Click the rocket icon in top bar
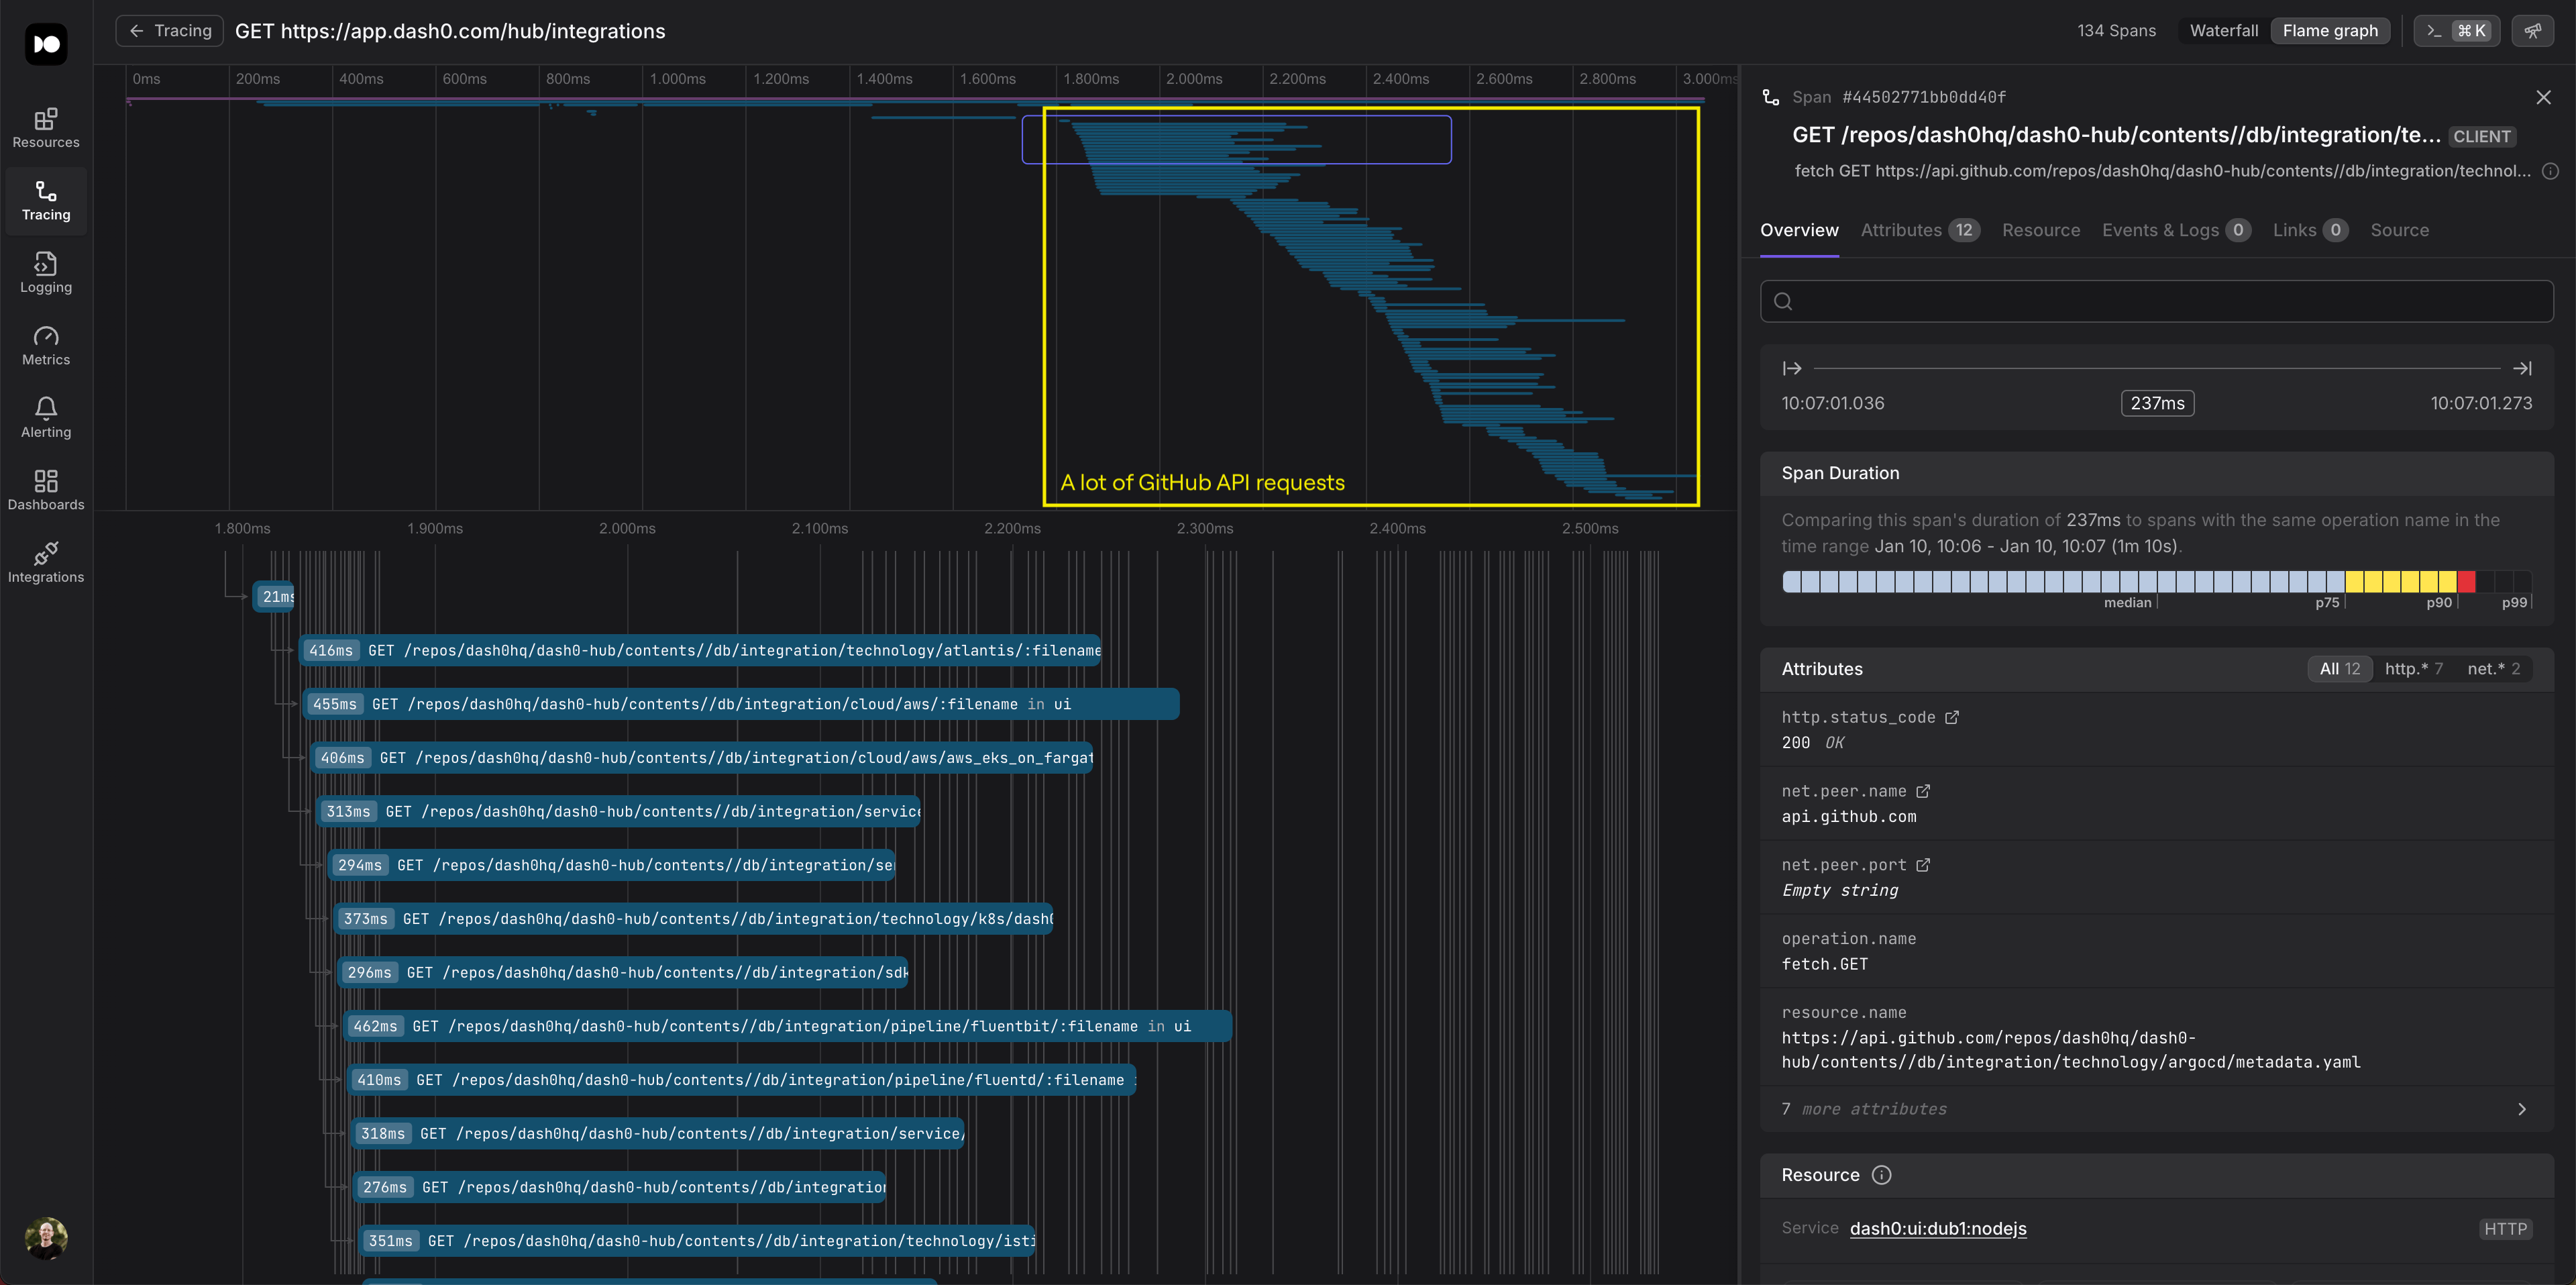Screen dimensions: 2576x1285 (2533, 31)
